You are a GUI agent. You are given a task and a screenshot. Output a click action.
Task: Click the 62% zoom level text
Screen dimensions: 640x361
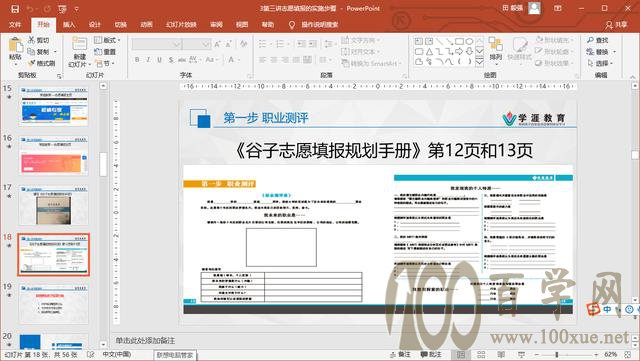click(x=611, y=354)
